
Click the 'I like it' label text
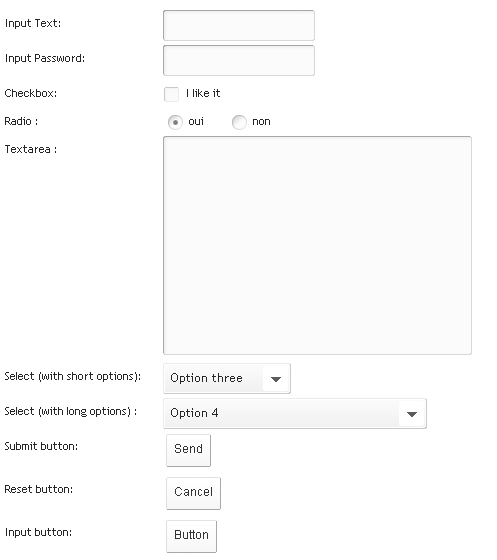(x=203, y=93)
